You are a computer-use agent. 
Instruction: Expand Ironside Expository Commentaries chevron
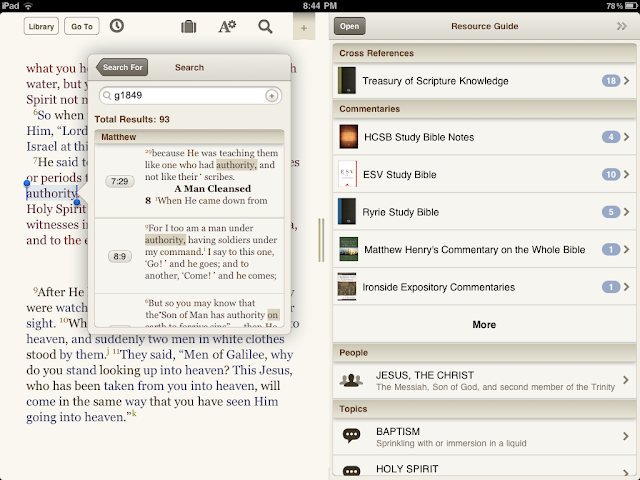click(x=627, y=287)
